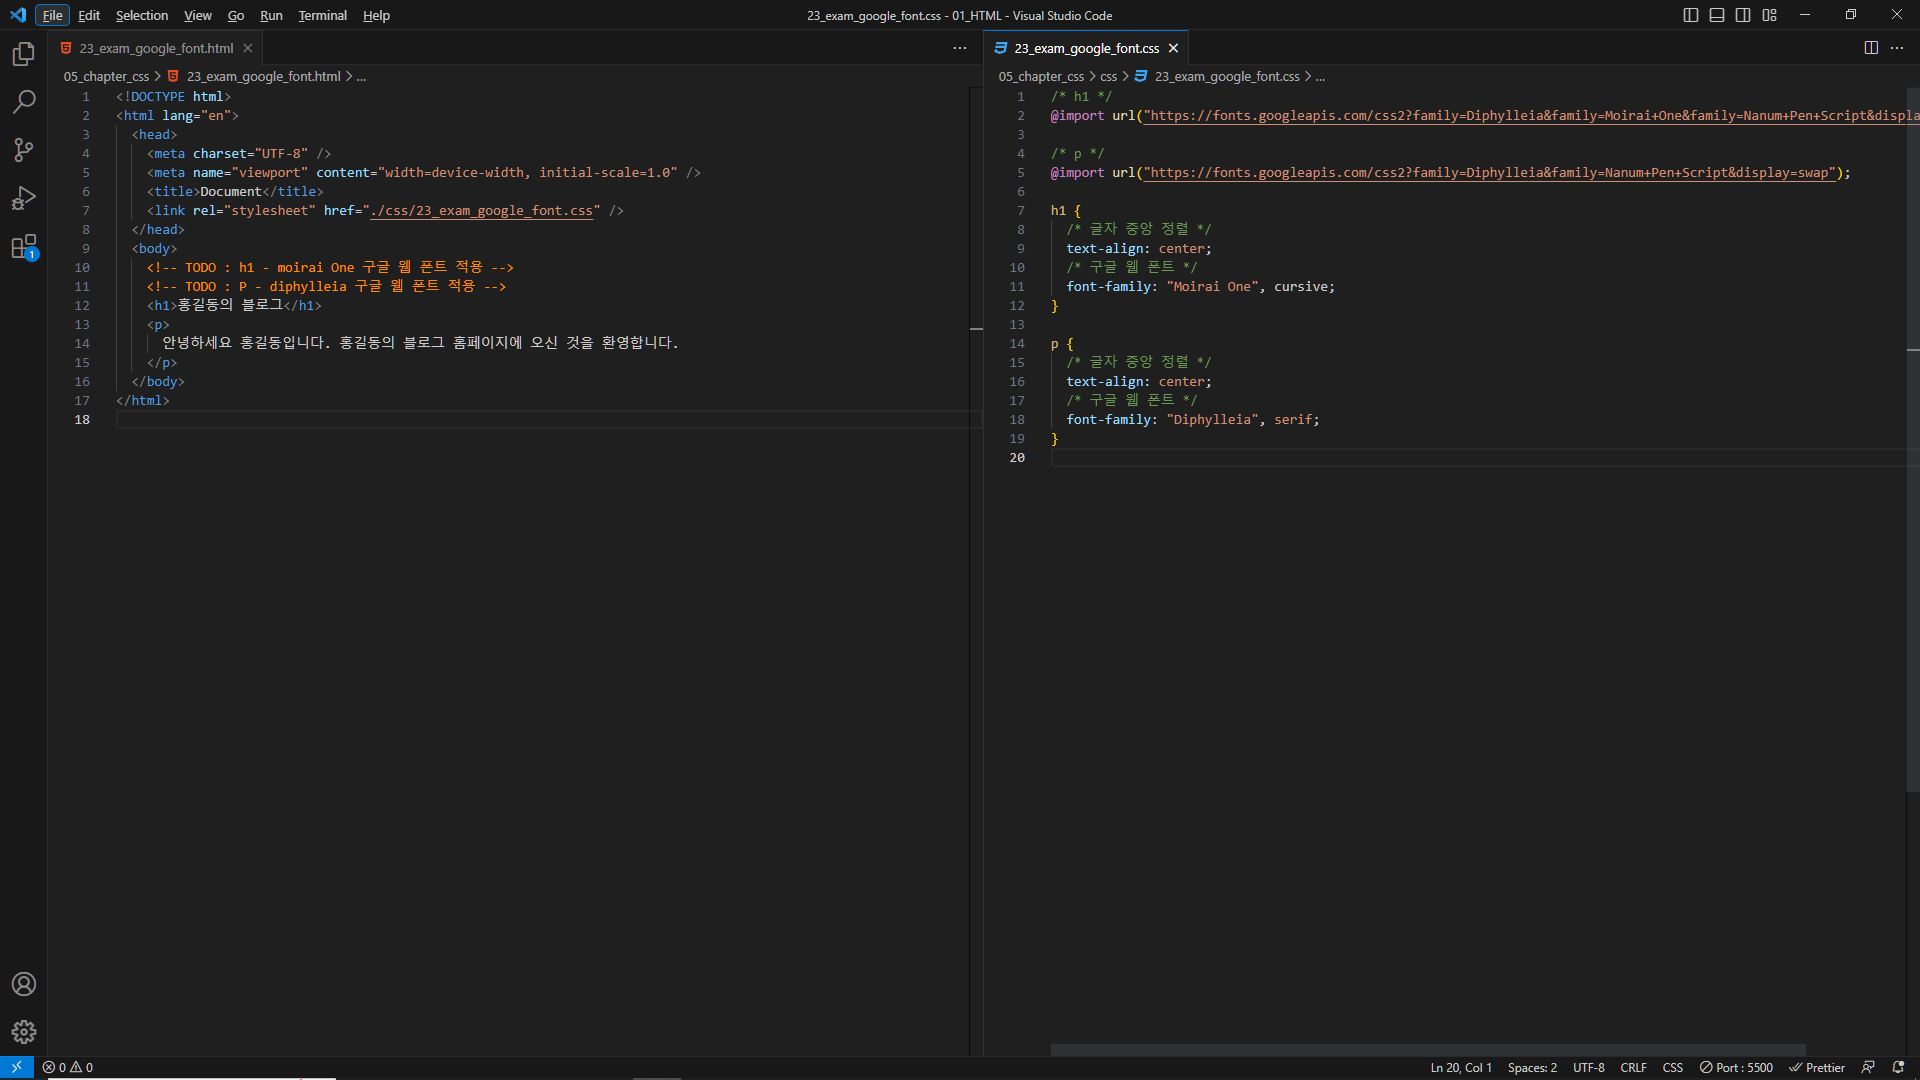
Task: Toggle Primary Side Bar layout button
Action: [x=1691, y=15]
